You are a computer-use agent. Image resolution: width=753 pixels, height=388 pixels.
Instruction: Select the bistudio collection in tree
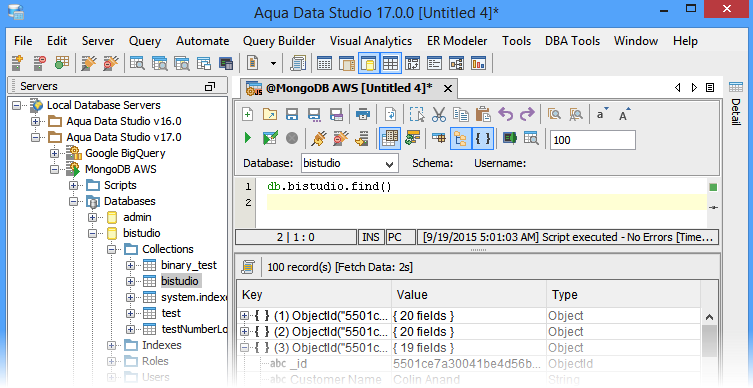[x=180, y=281]
